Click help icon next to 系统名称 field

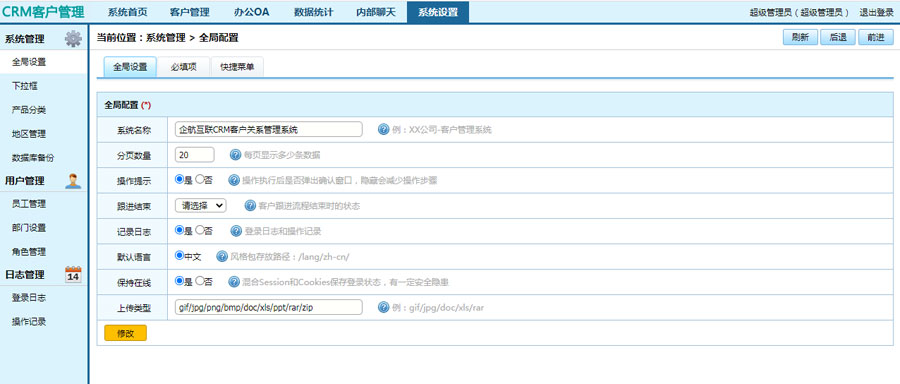tap(383, 129)
